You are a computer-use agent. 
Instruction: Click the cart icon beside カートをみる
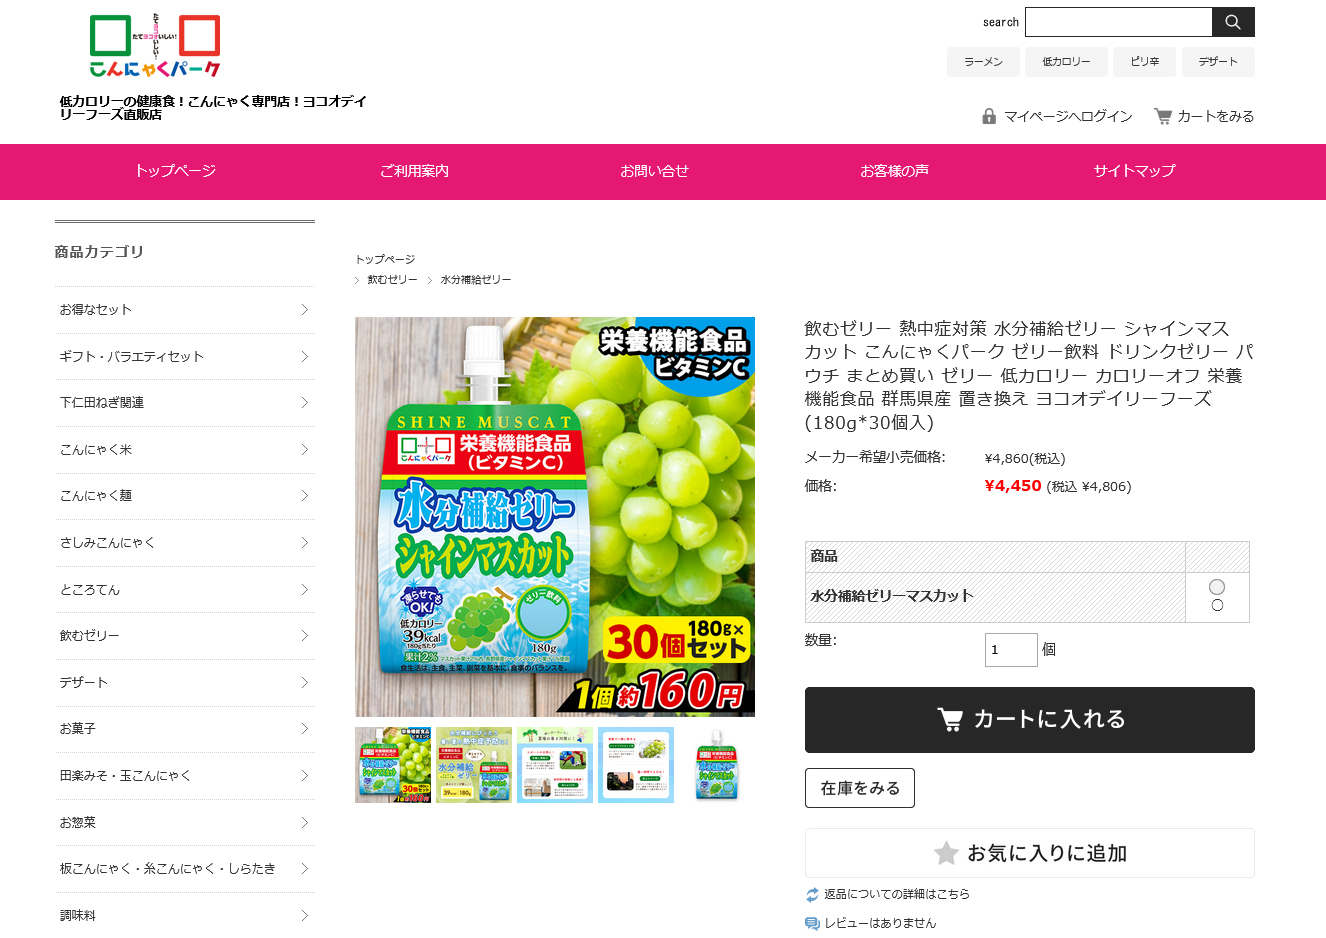coord(1163,116)
